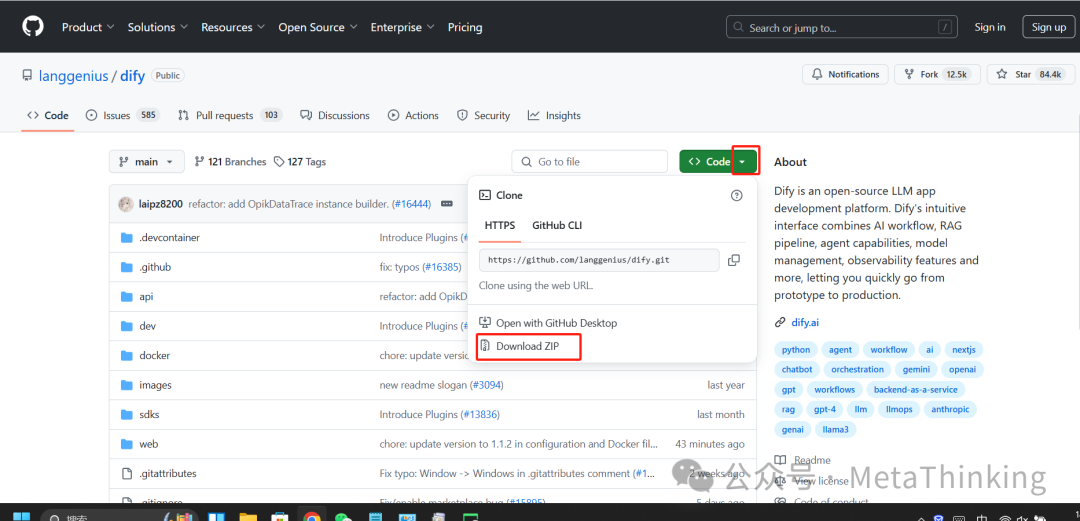Open the Discussions tab
The width and height of the screenshot is (1080, 521).
click(335, 115)
